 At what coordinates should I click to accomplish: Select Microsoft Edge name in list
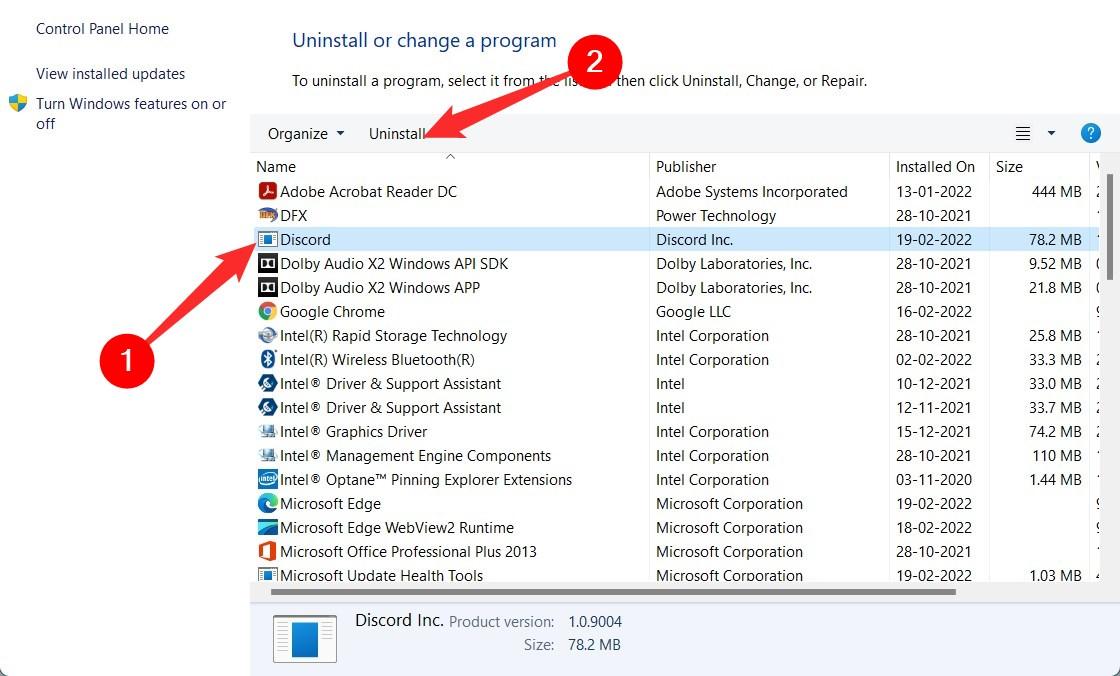330,504
